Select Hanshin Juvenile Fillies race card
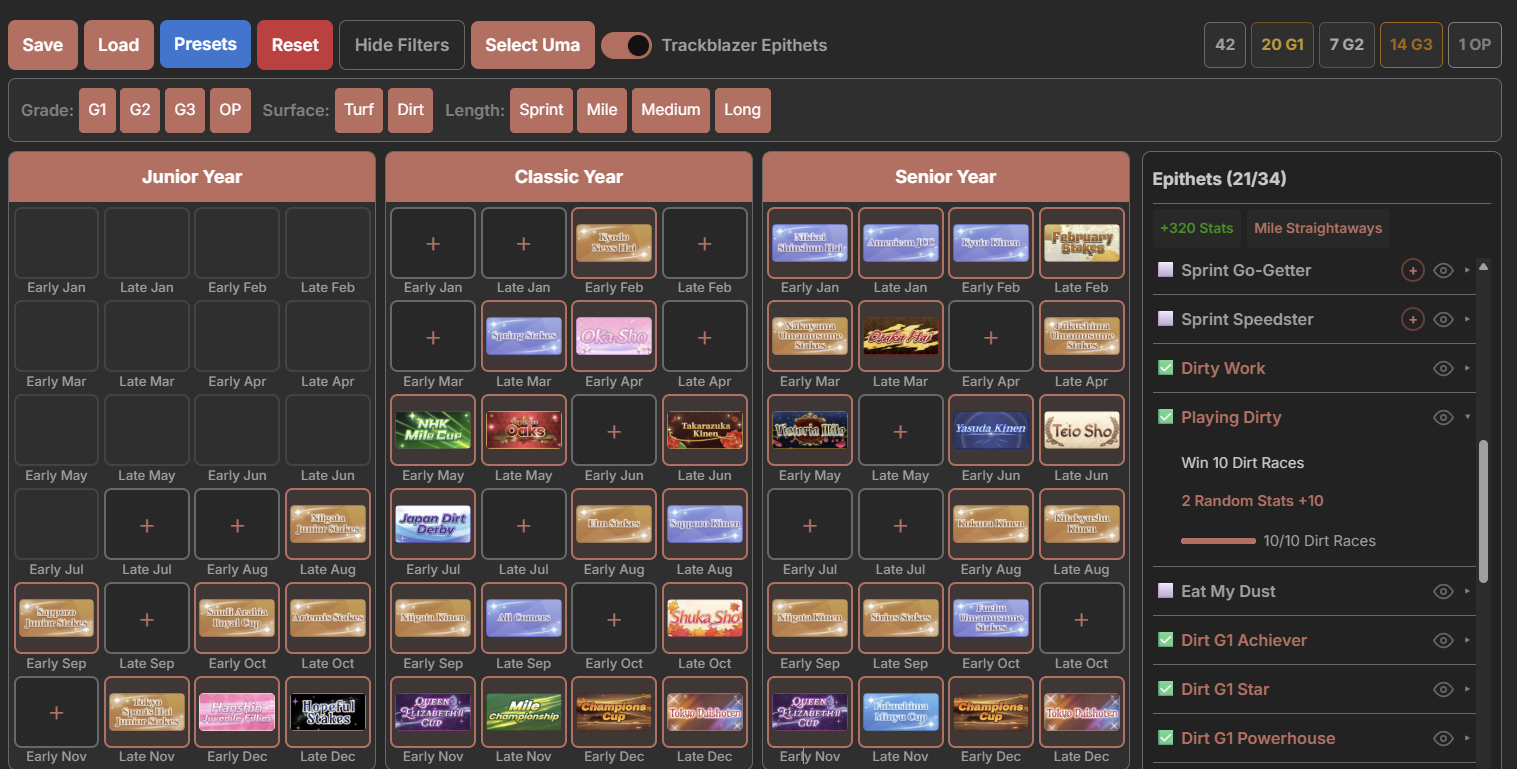 pyautogui.click(x=237, y=712)
